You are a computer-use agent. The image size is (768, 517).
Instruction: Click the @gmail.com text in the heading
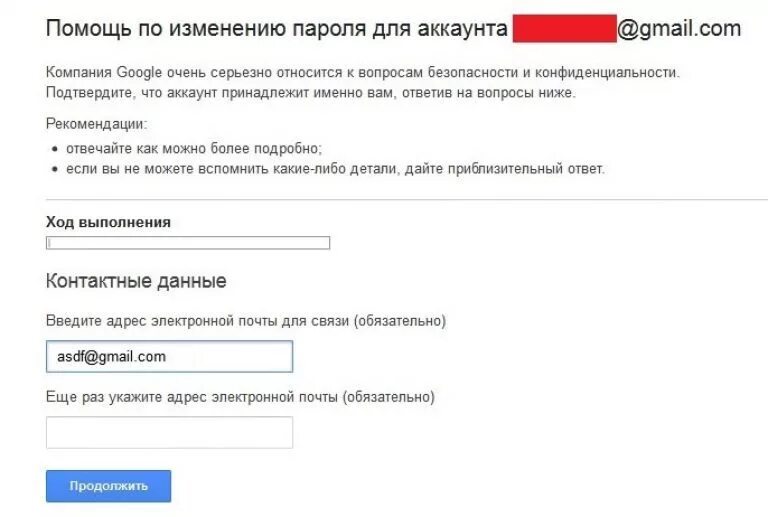point(679,29)
